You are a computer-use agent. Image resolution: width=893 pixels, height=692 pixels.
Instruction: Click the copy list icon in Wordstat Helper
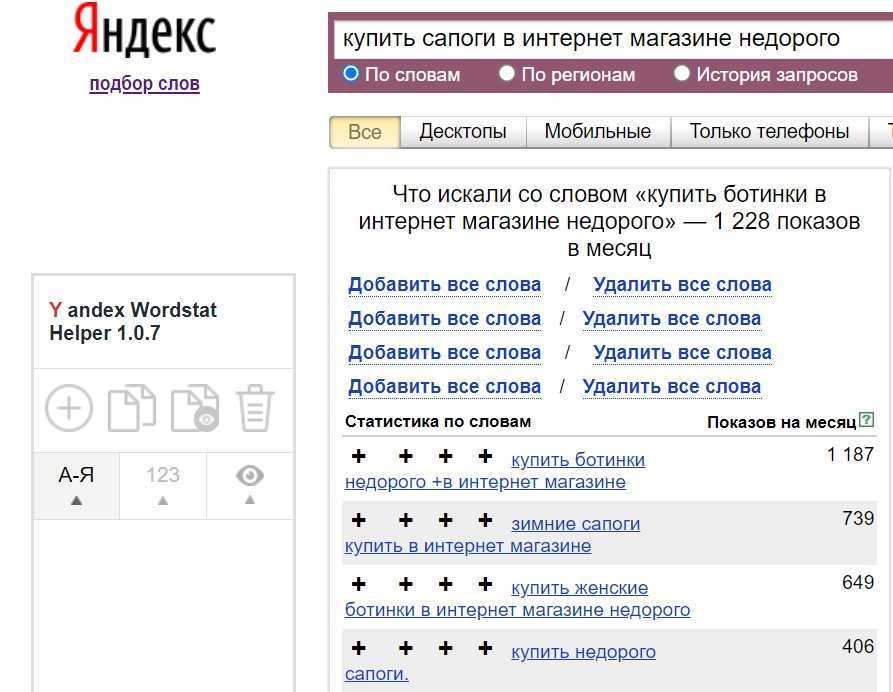(x=132, y=409)
